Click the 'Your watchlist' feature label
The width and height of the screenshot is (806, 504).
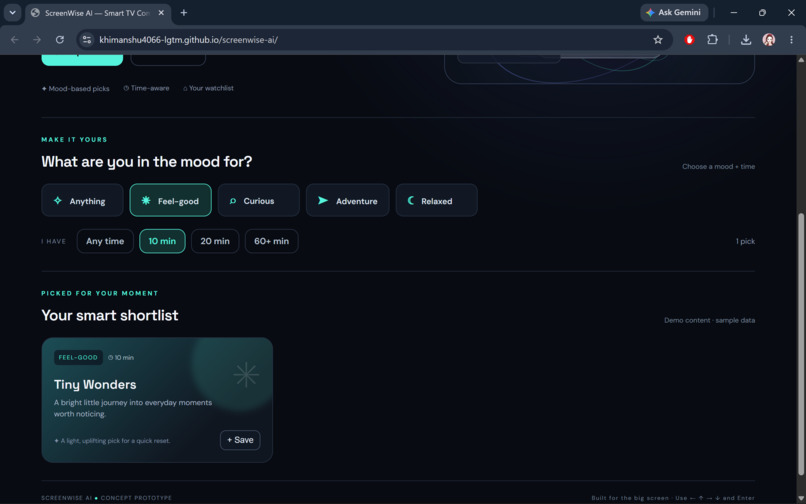(209, 88)
